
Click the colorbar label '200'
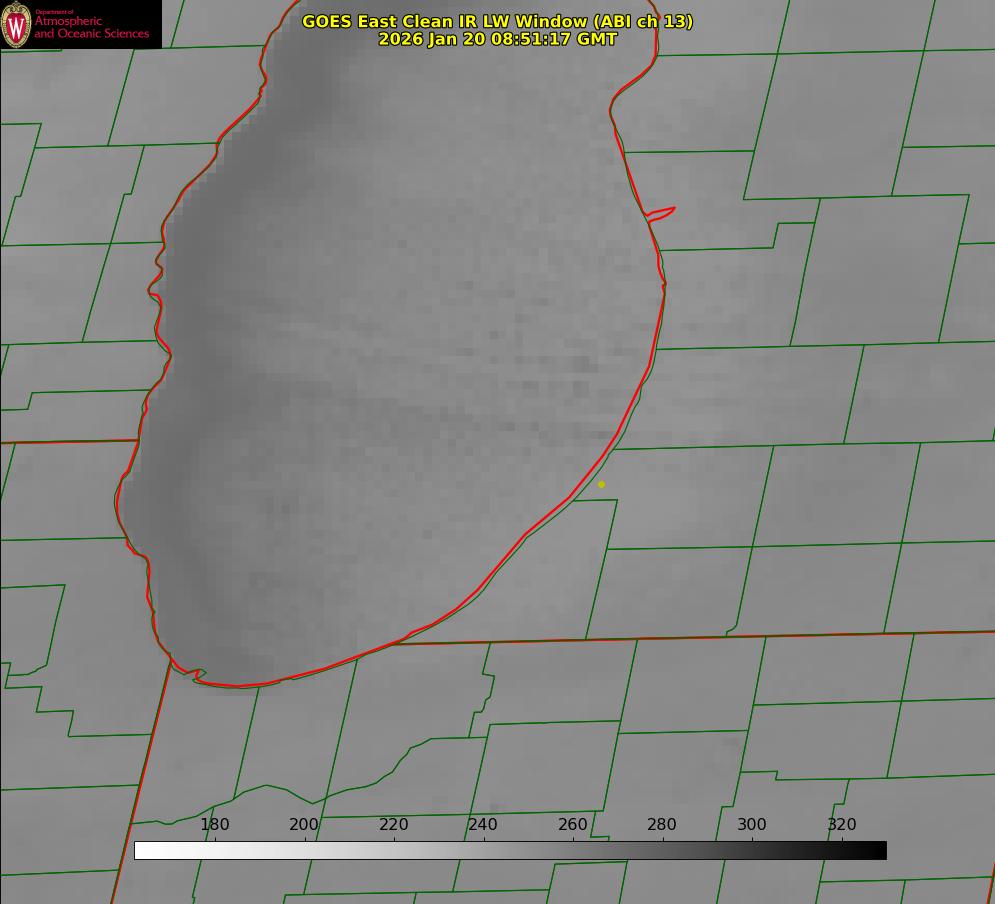(x=304, y=825)
